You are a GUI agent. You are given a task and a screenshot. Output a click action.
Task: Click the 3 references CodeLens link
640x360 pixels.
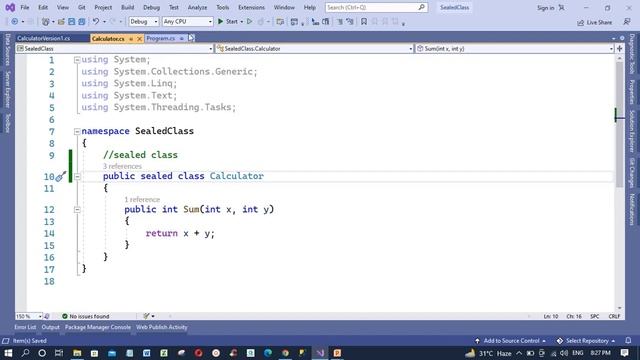click(x=122, y=166)
